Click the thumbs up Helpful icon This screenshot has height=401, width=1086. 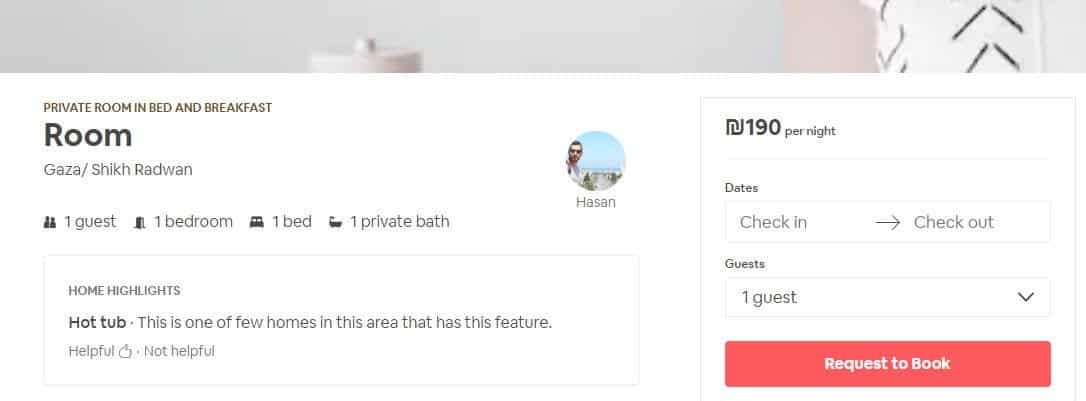point(125,351)
